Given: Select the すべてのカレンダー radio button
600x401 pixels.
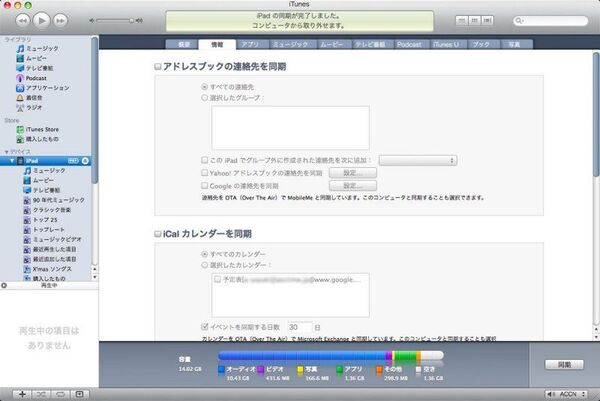Looking at the screenshot, I should [205, 254].
